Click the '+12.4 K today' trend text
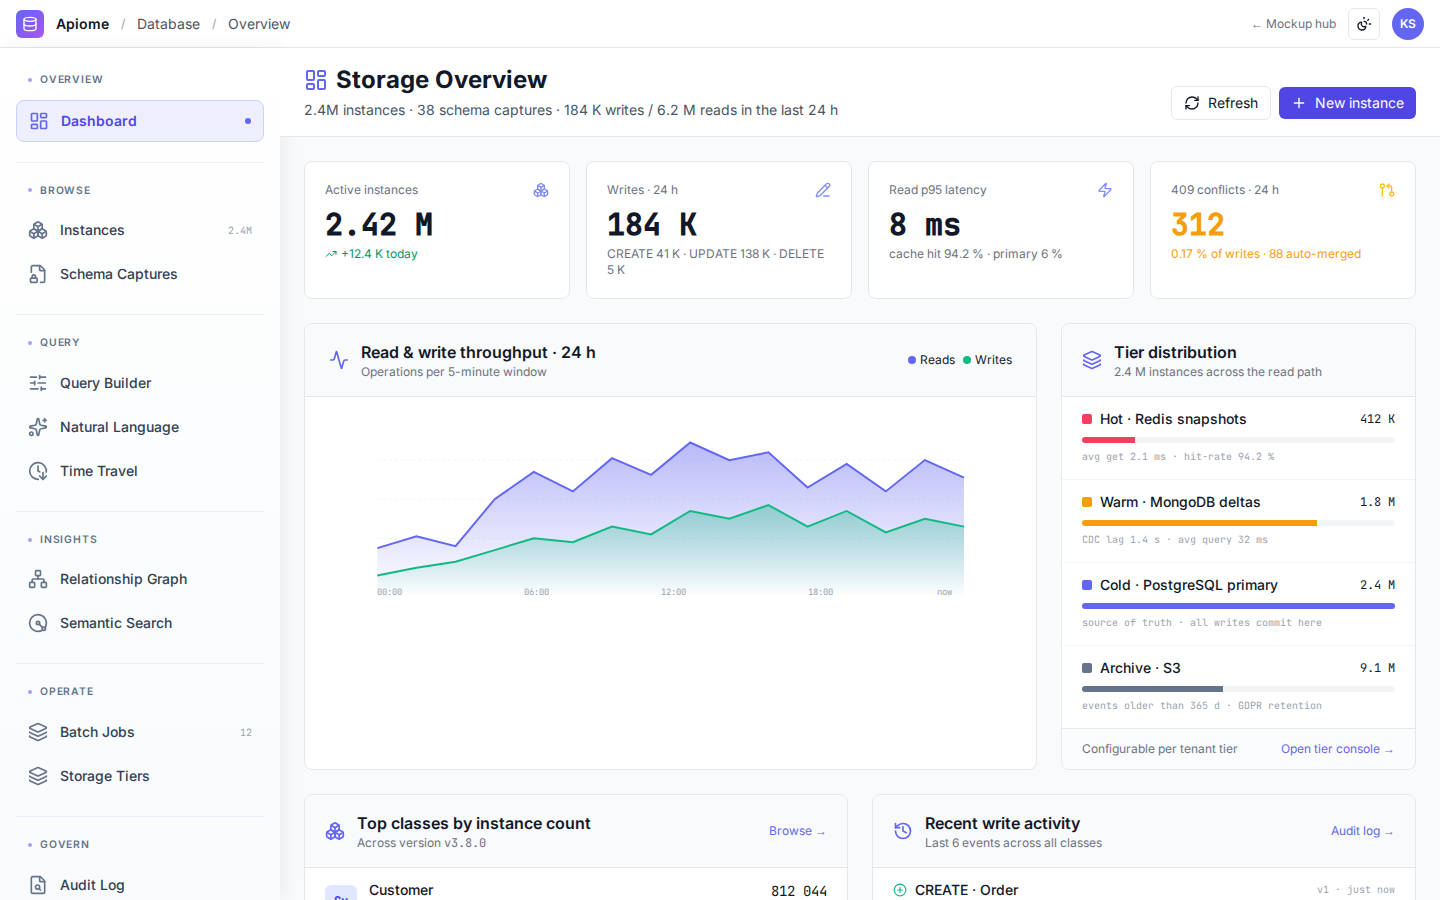This screenshot has height=900, width=1440. [371, 254]
